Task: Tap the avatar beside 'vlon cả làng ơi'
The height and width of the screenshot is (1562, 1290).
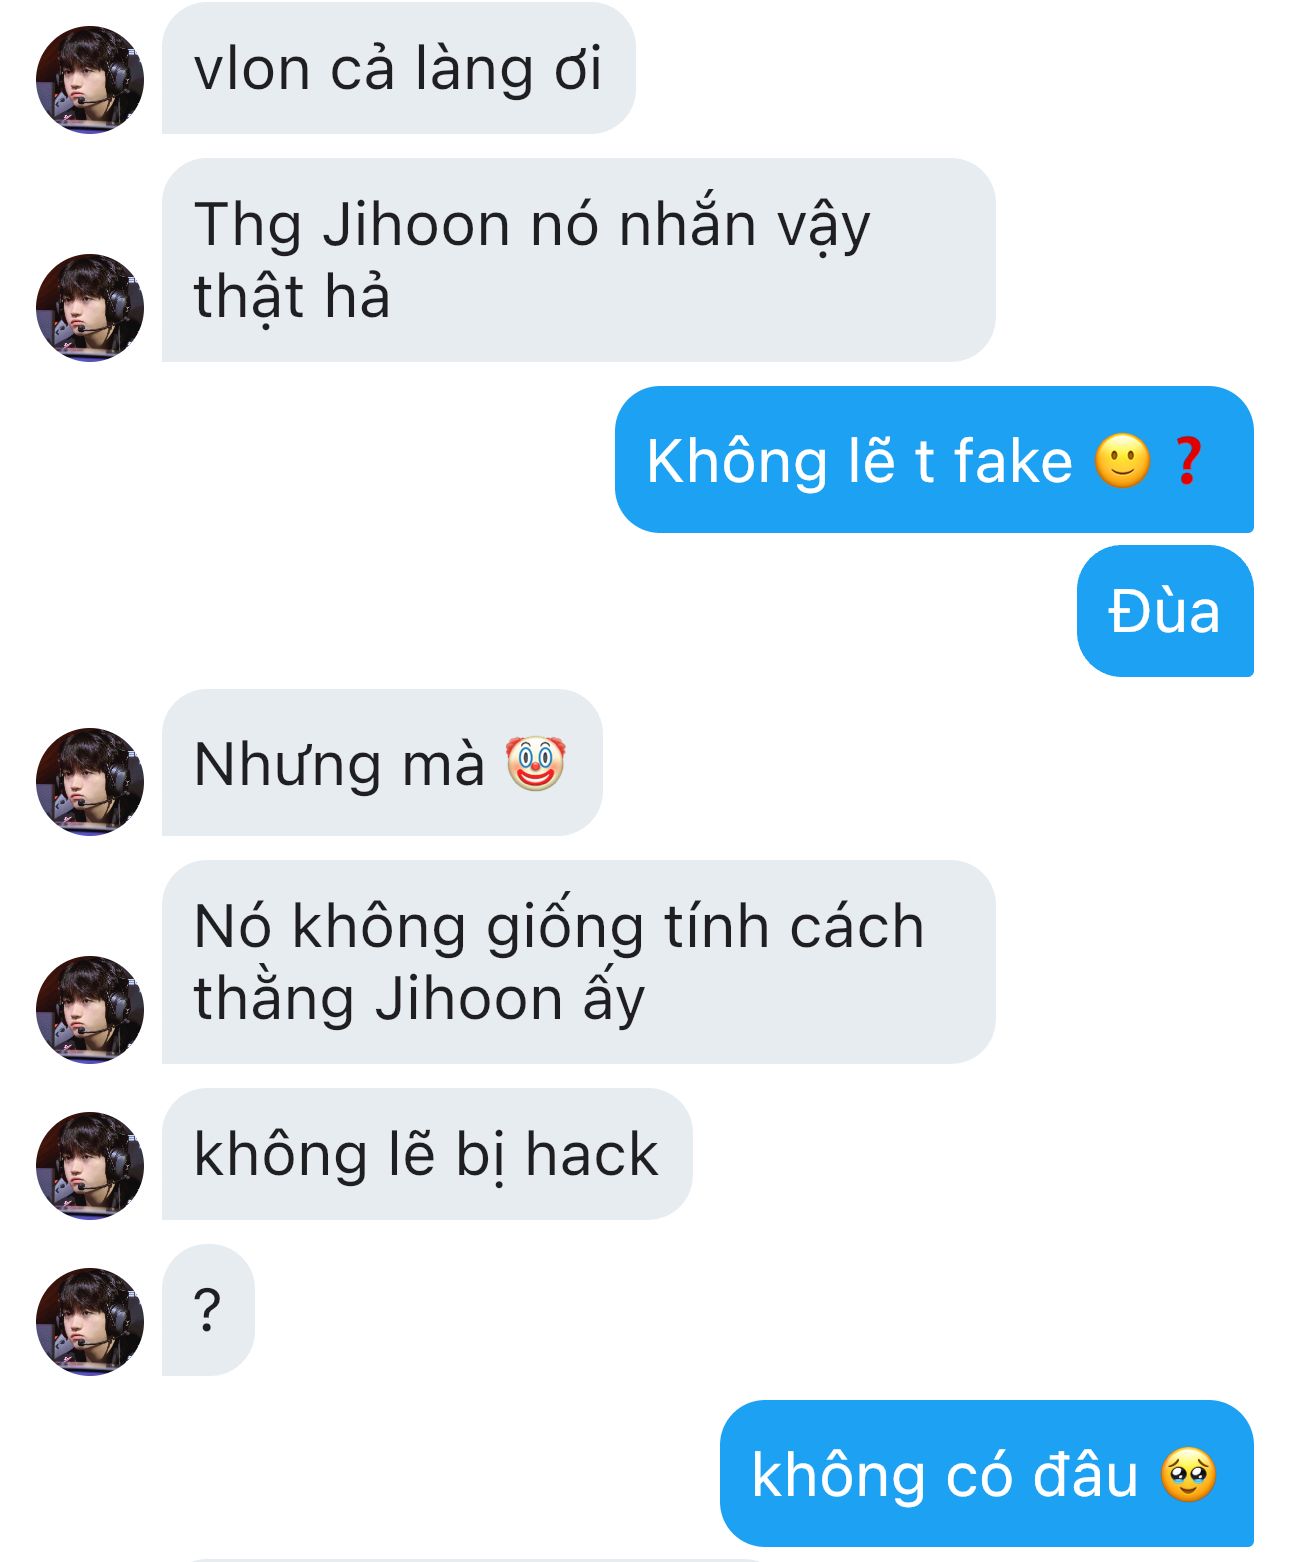Action: click(x=90, y=80)
